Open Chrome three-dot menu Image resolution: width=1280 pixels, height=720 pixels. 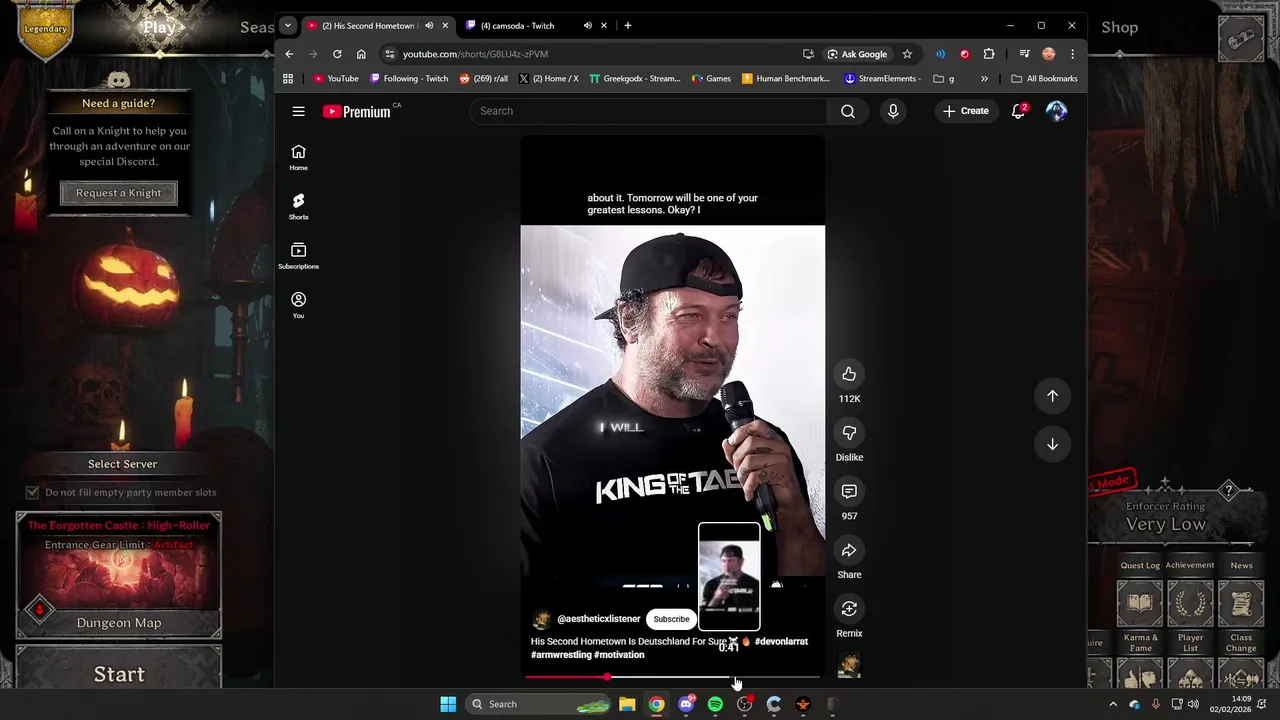[x=1072, y=54]
